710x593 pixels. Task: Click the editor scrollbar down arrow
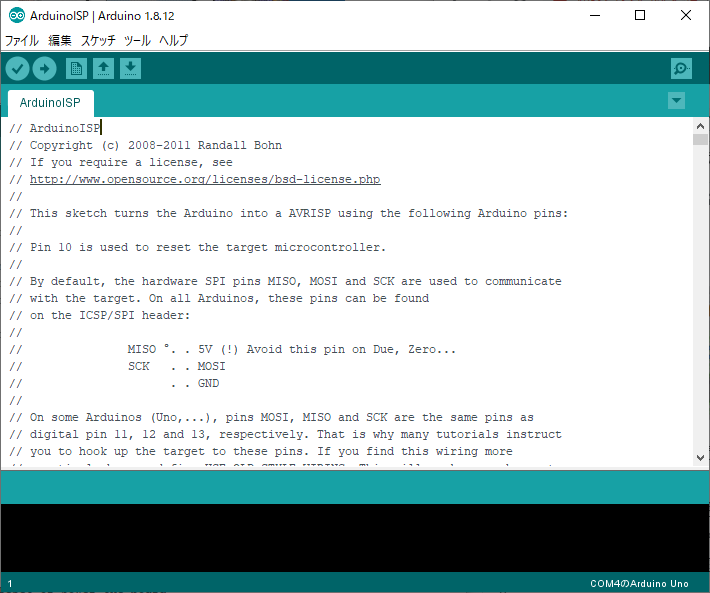(x=700, y=458)
